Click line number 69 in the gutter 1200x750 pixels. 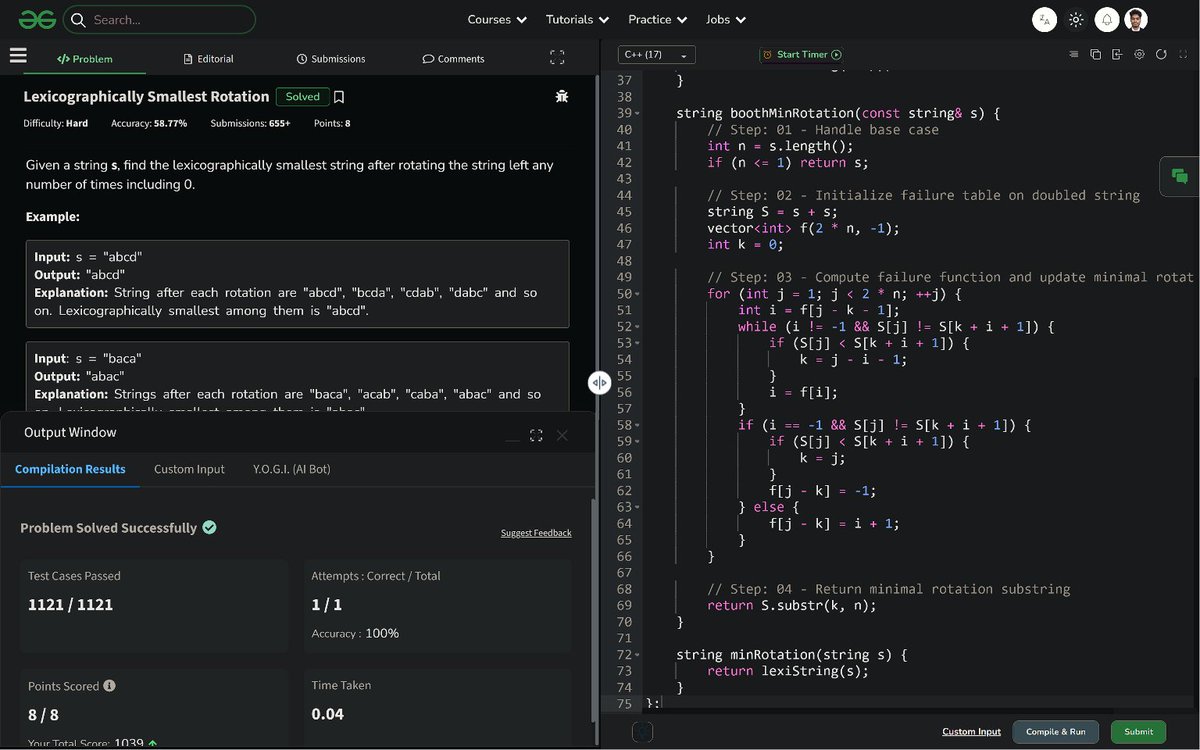point(624,605)
